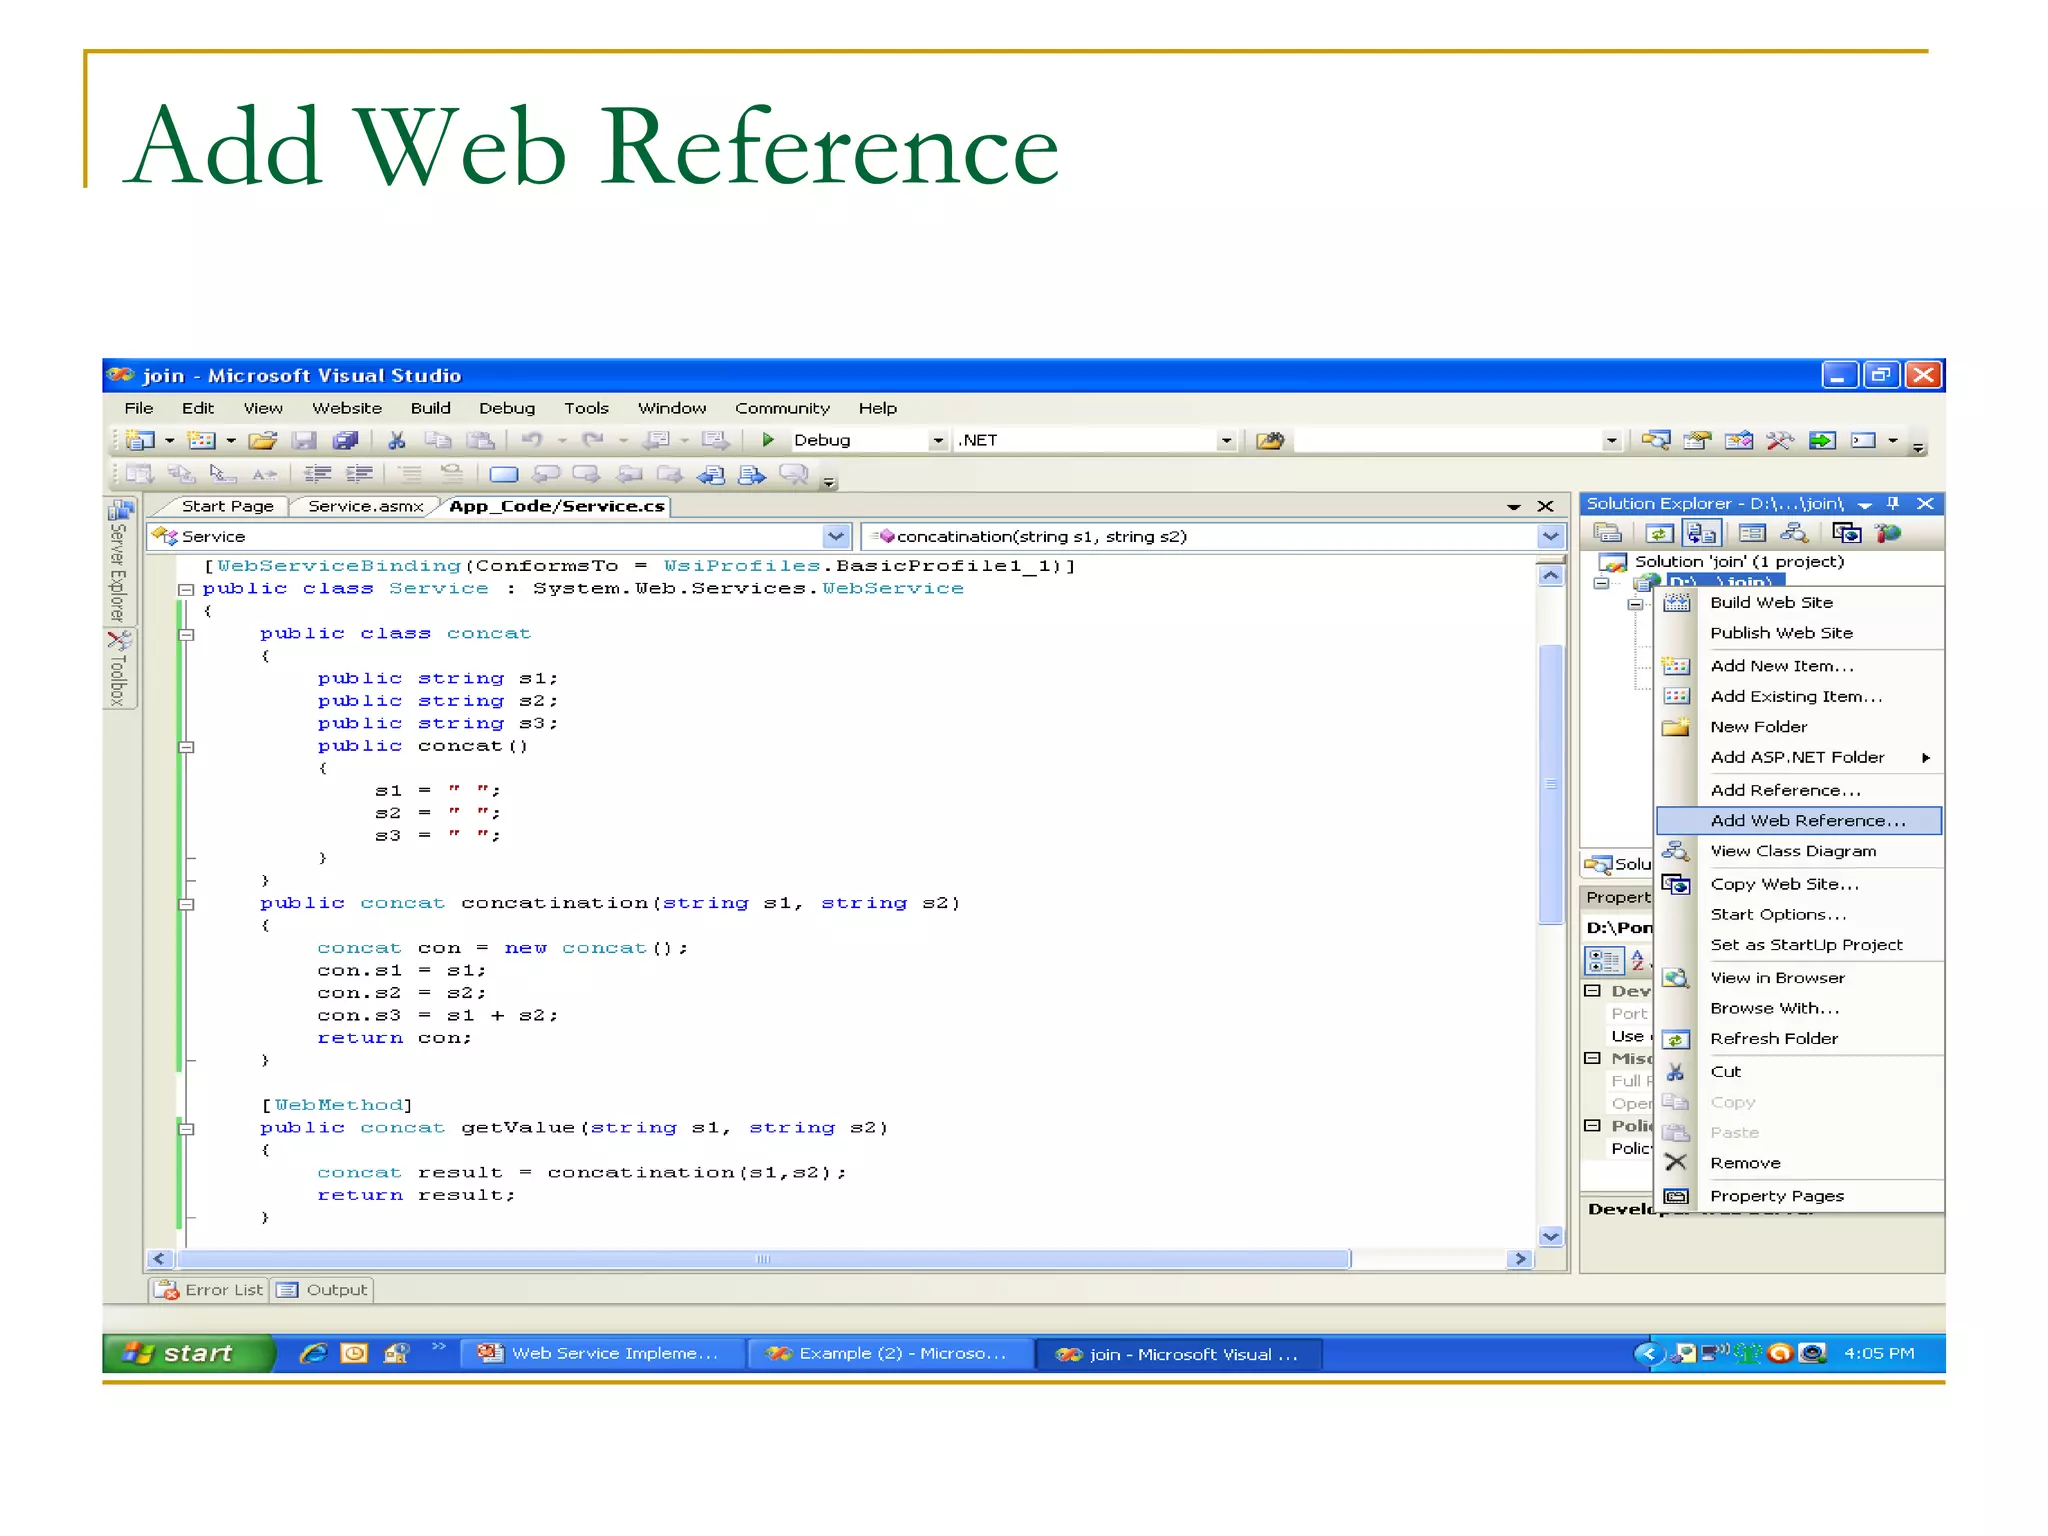Choose Property Pages in context menu

point(1799,1196)
